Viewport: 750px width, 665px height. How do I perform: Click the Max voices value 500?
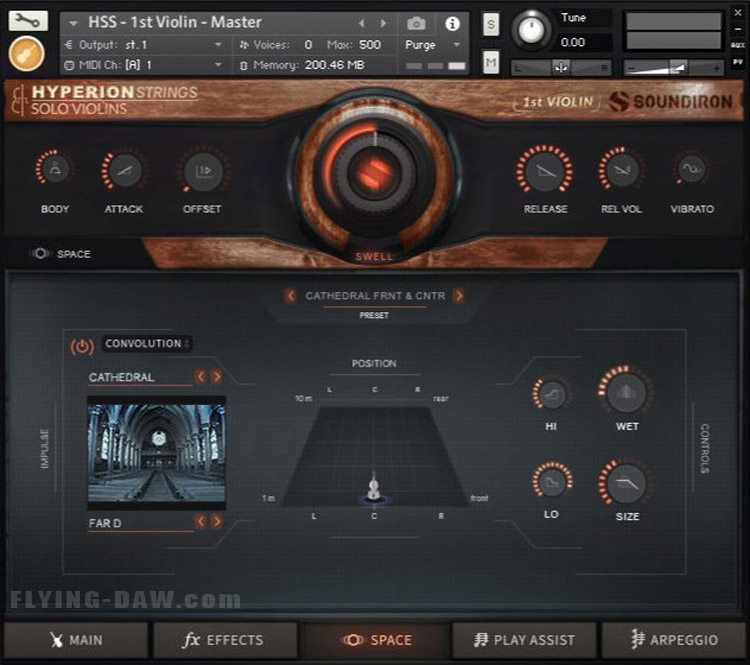370,45
